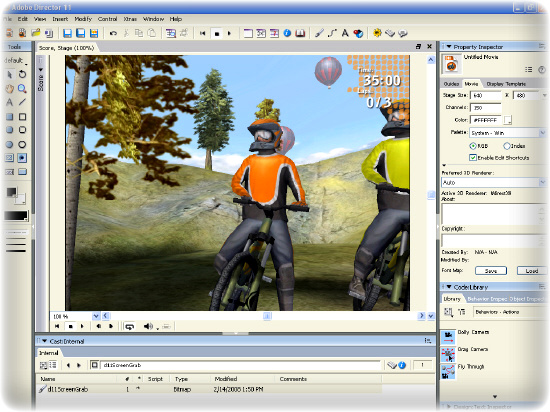The height and width of the screenshot is (412, 550).
Task: Select the outline Ellipse tool
Action: tap(22, 144)
